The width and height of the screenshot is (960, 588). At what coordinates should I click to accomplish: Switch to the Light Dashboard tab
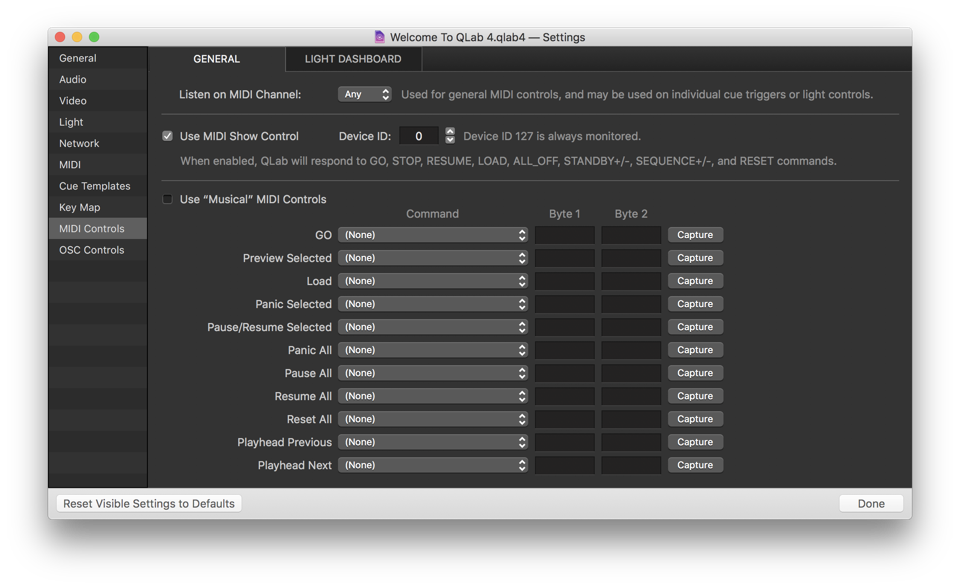(353, 59)
